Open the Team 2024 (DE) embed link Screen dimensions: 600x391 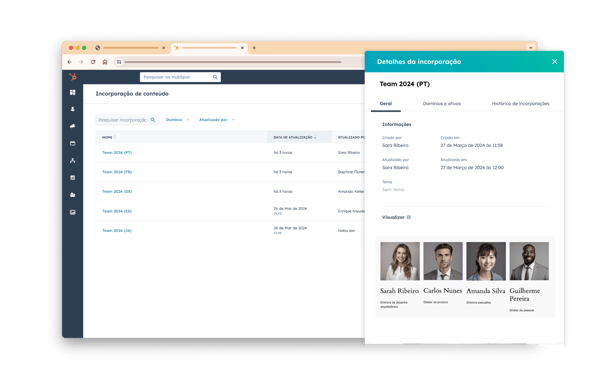point(117,191)
